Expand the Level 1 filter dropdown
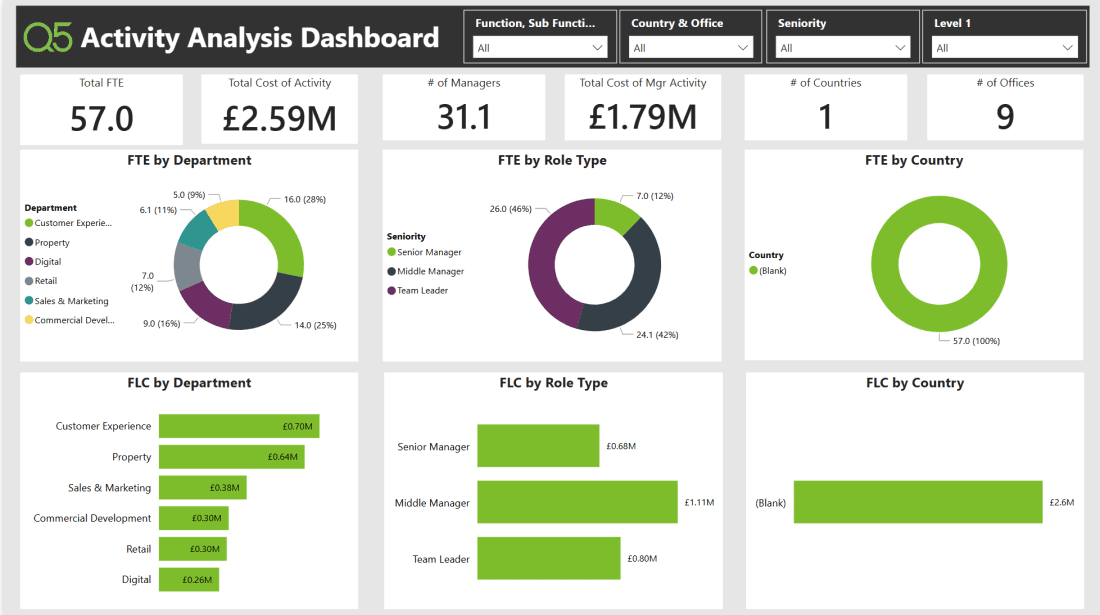The image size is (1100, 615). tap(1003, 48)
